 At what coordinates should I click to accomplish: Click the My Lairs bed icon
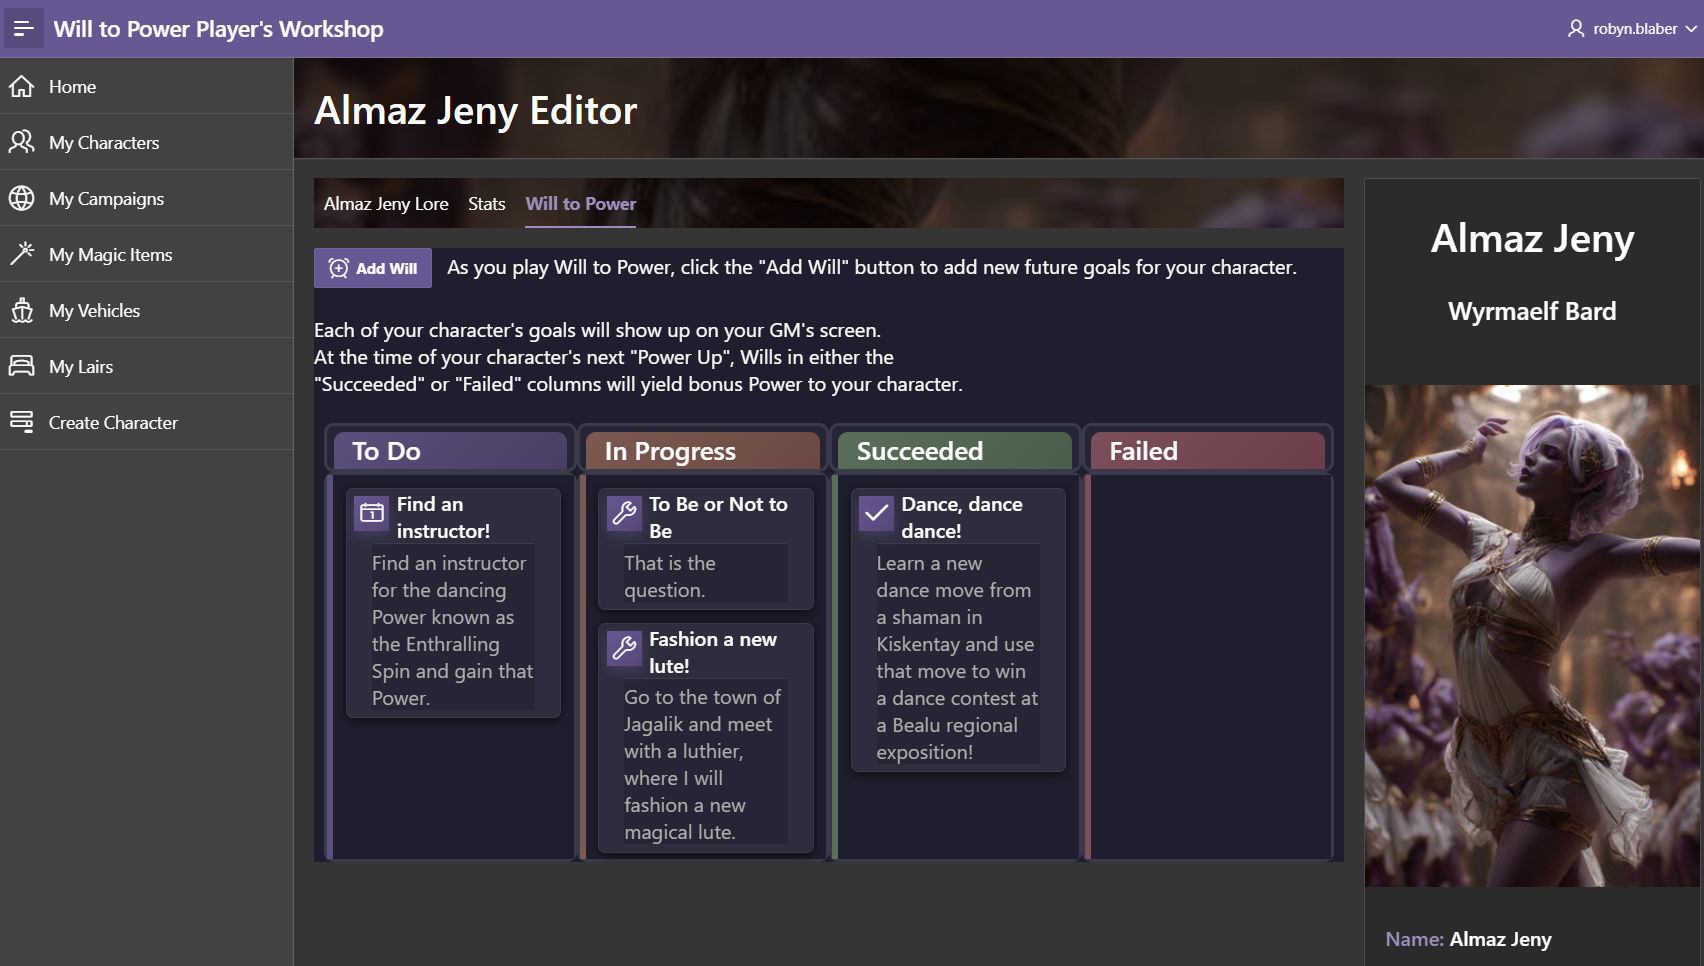coord(22,366)
